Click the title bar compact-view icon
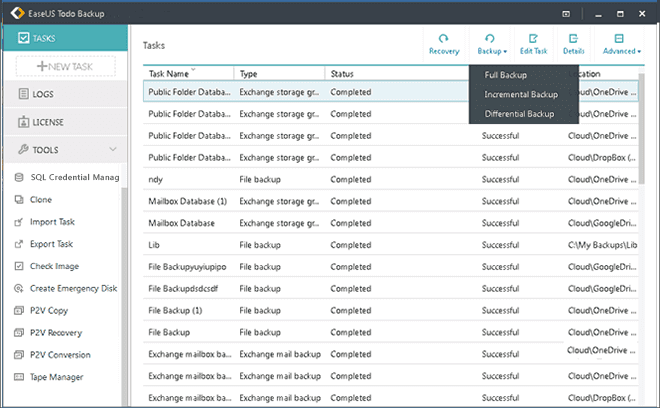The width and height of the screenshot is (660, 408). coord(566,14)
